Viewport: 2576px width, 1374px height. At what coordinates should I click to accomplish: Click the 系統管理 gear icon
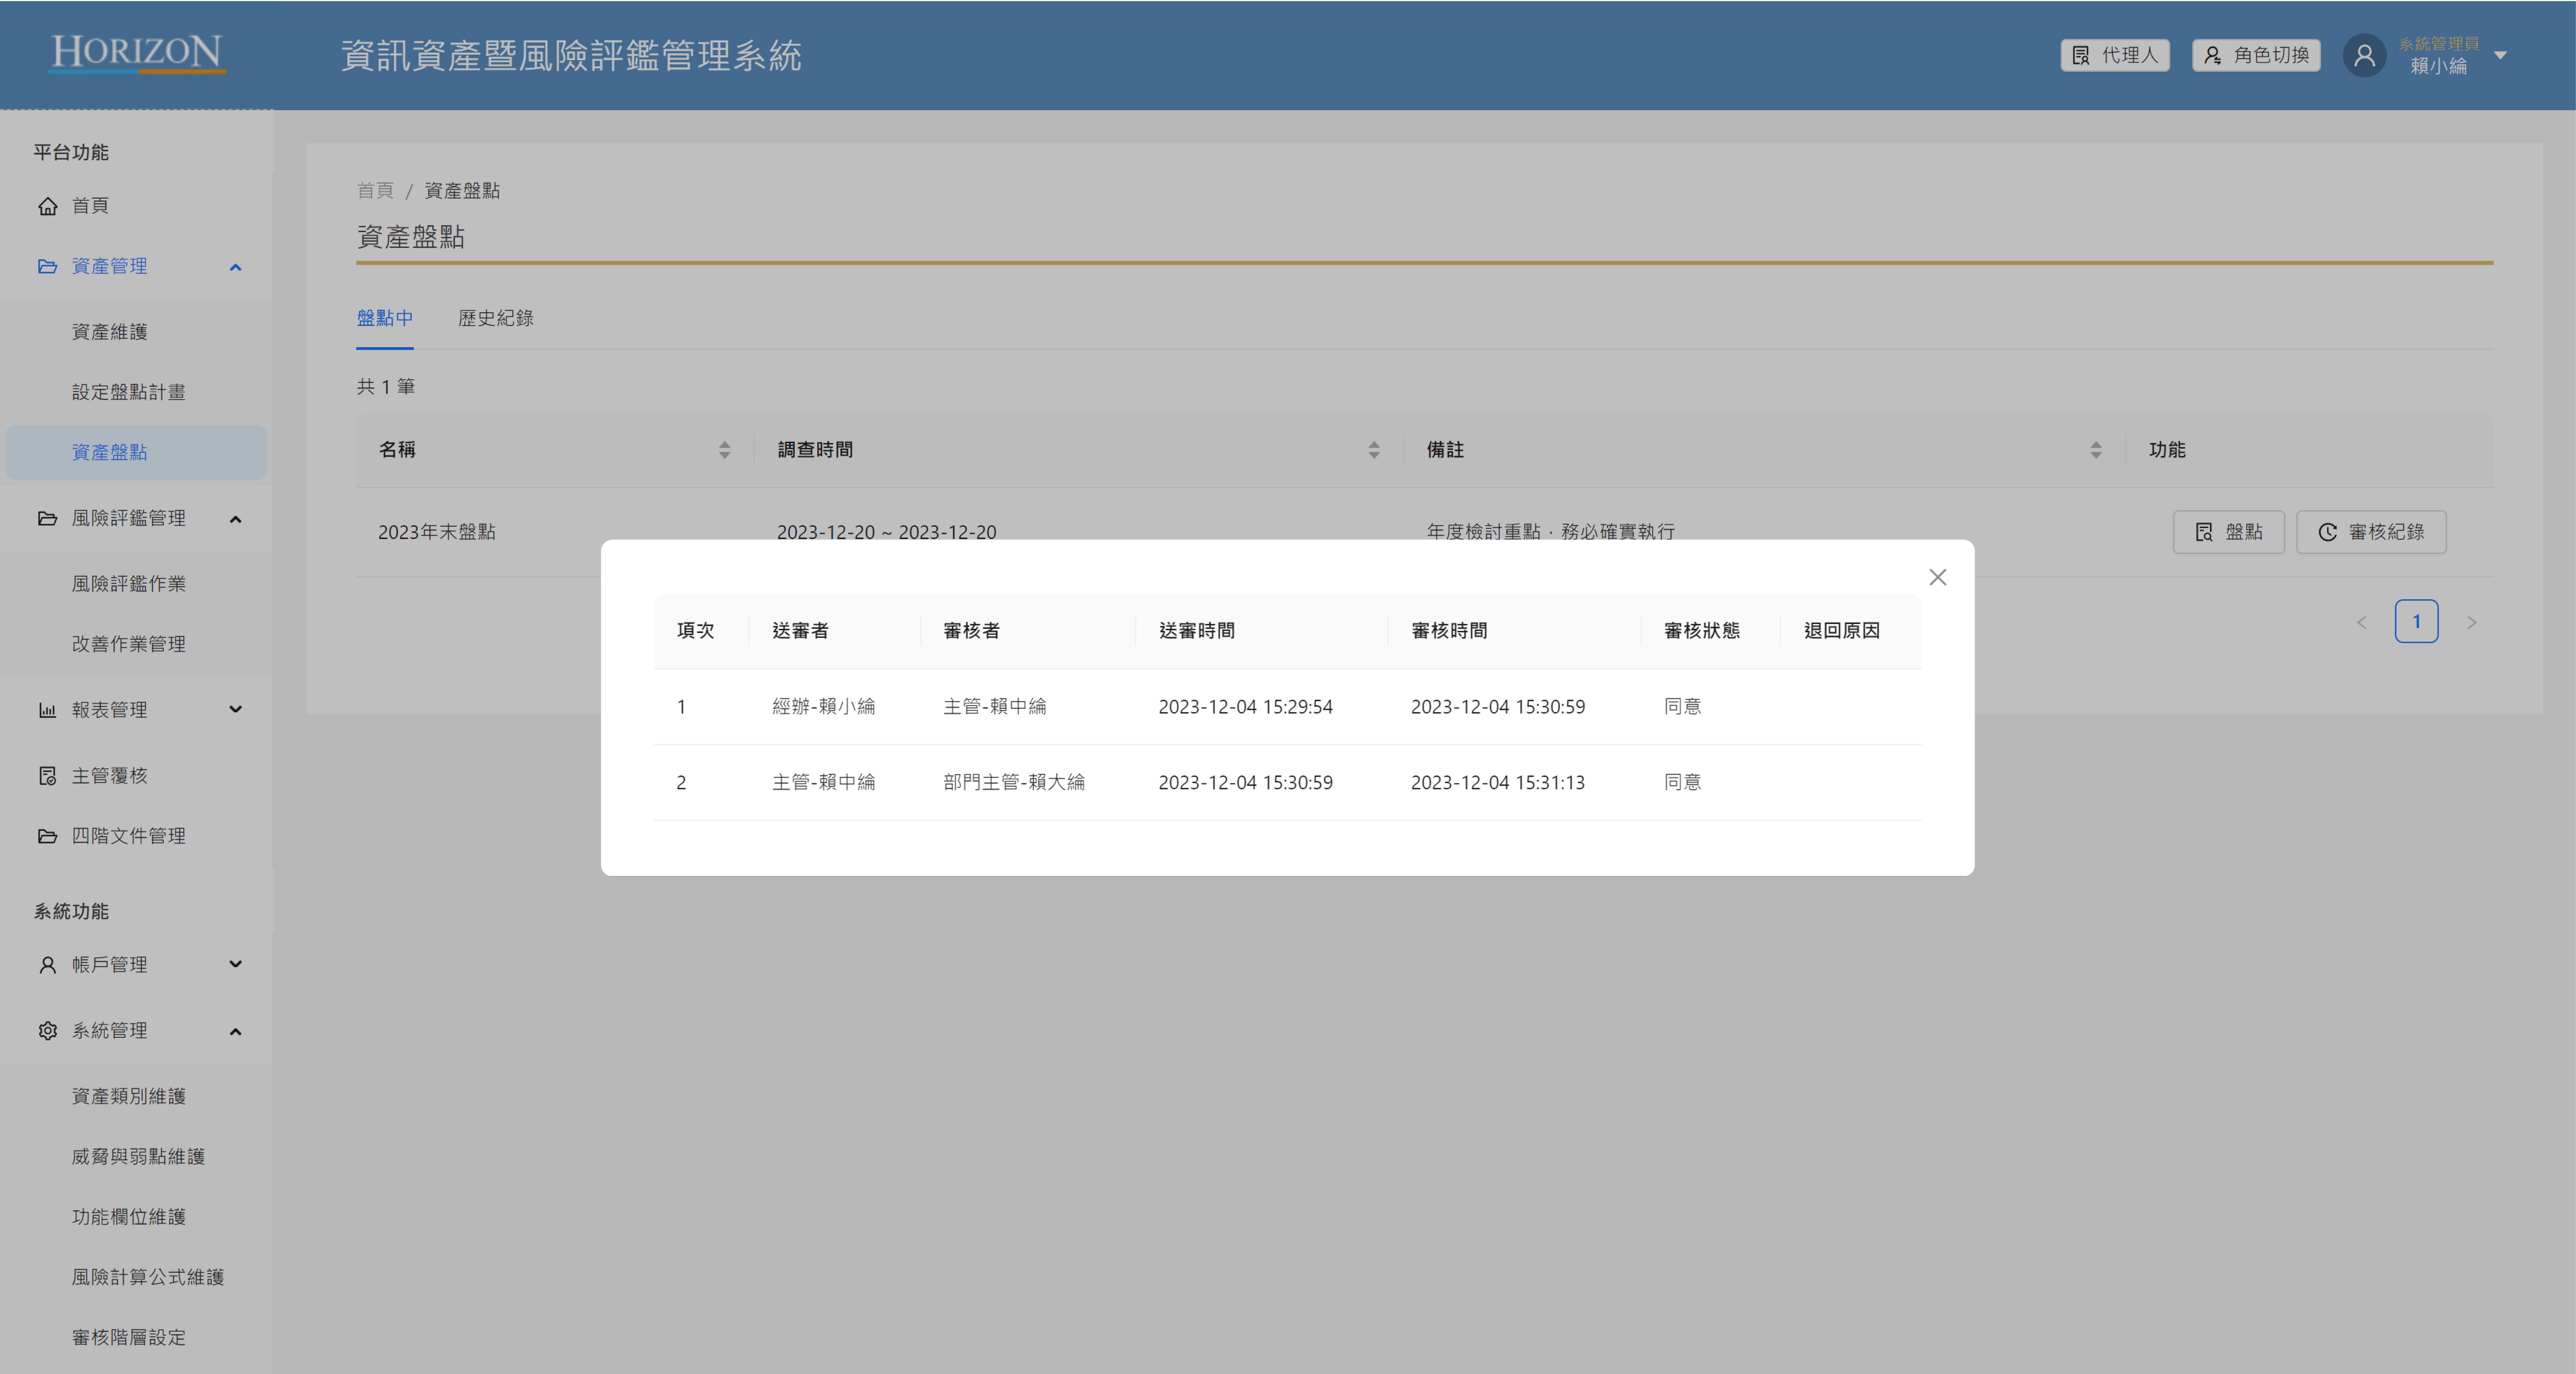pyautogui.click(x=47, y=1031)
